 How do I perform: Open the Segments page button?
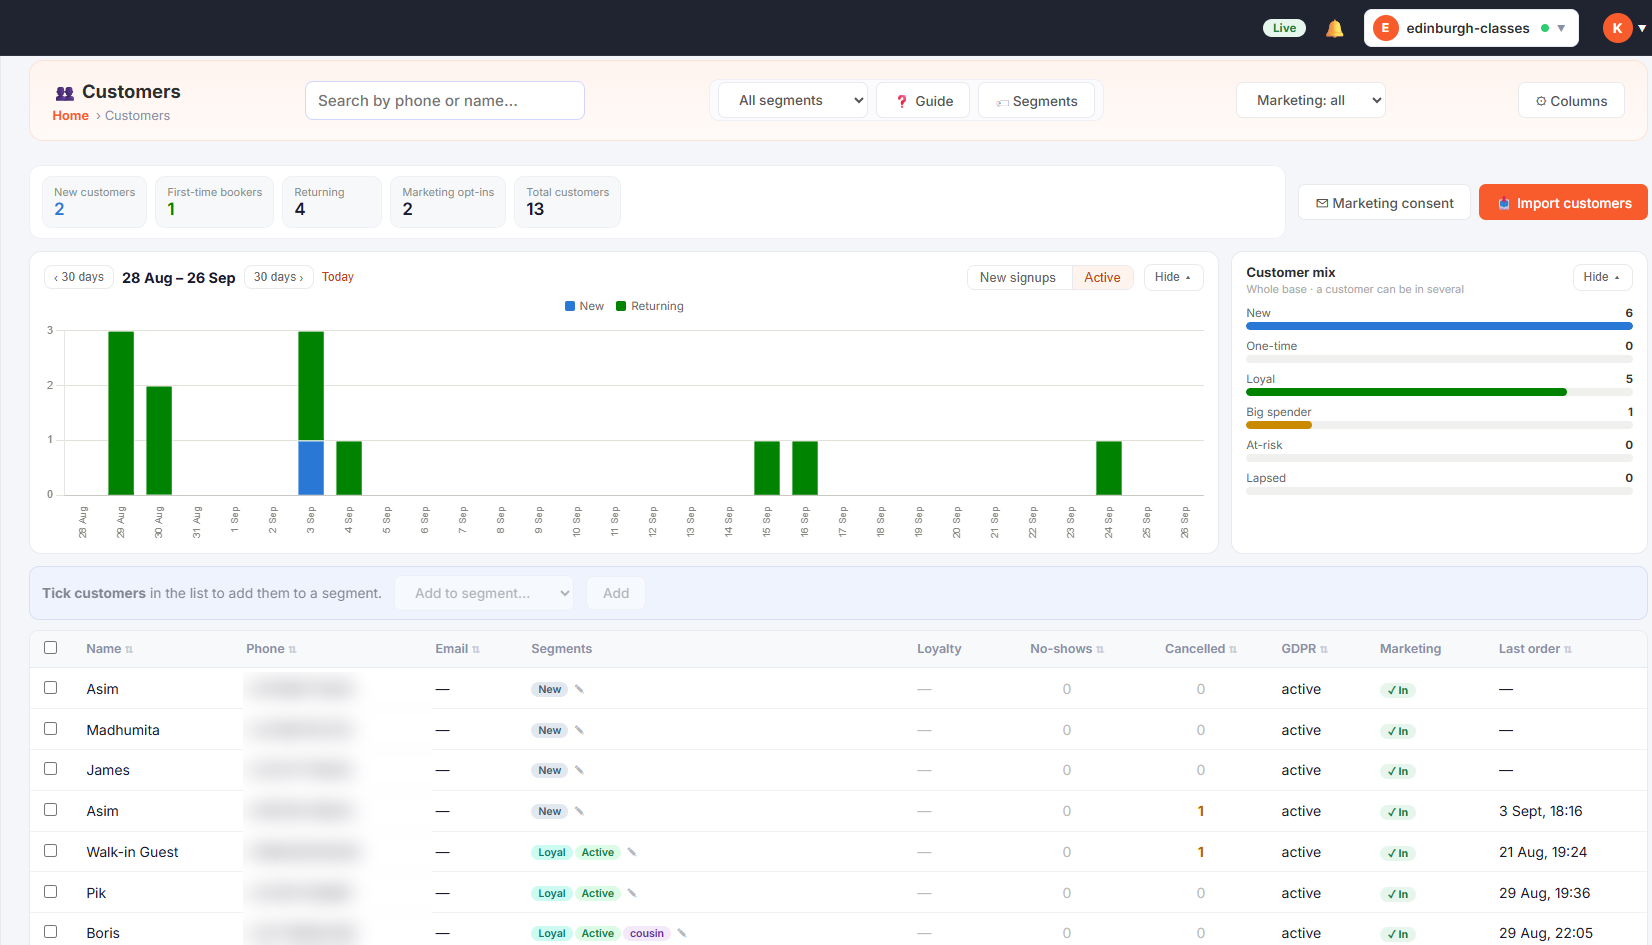(x=1036, y=101)
